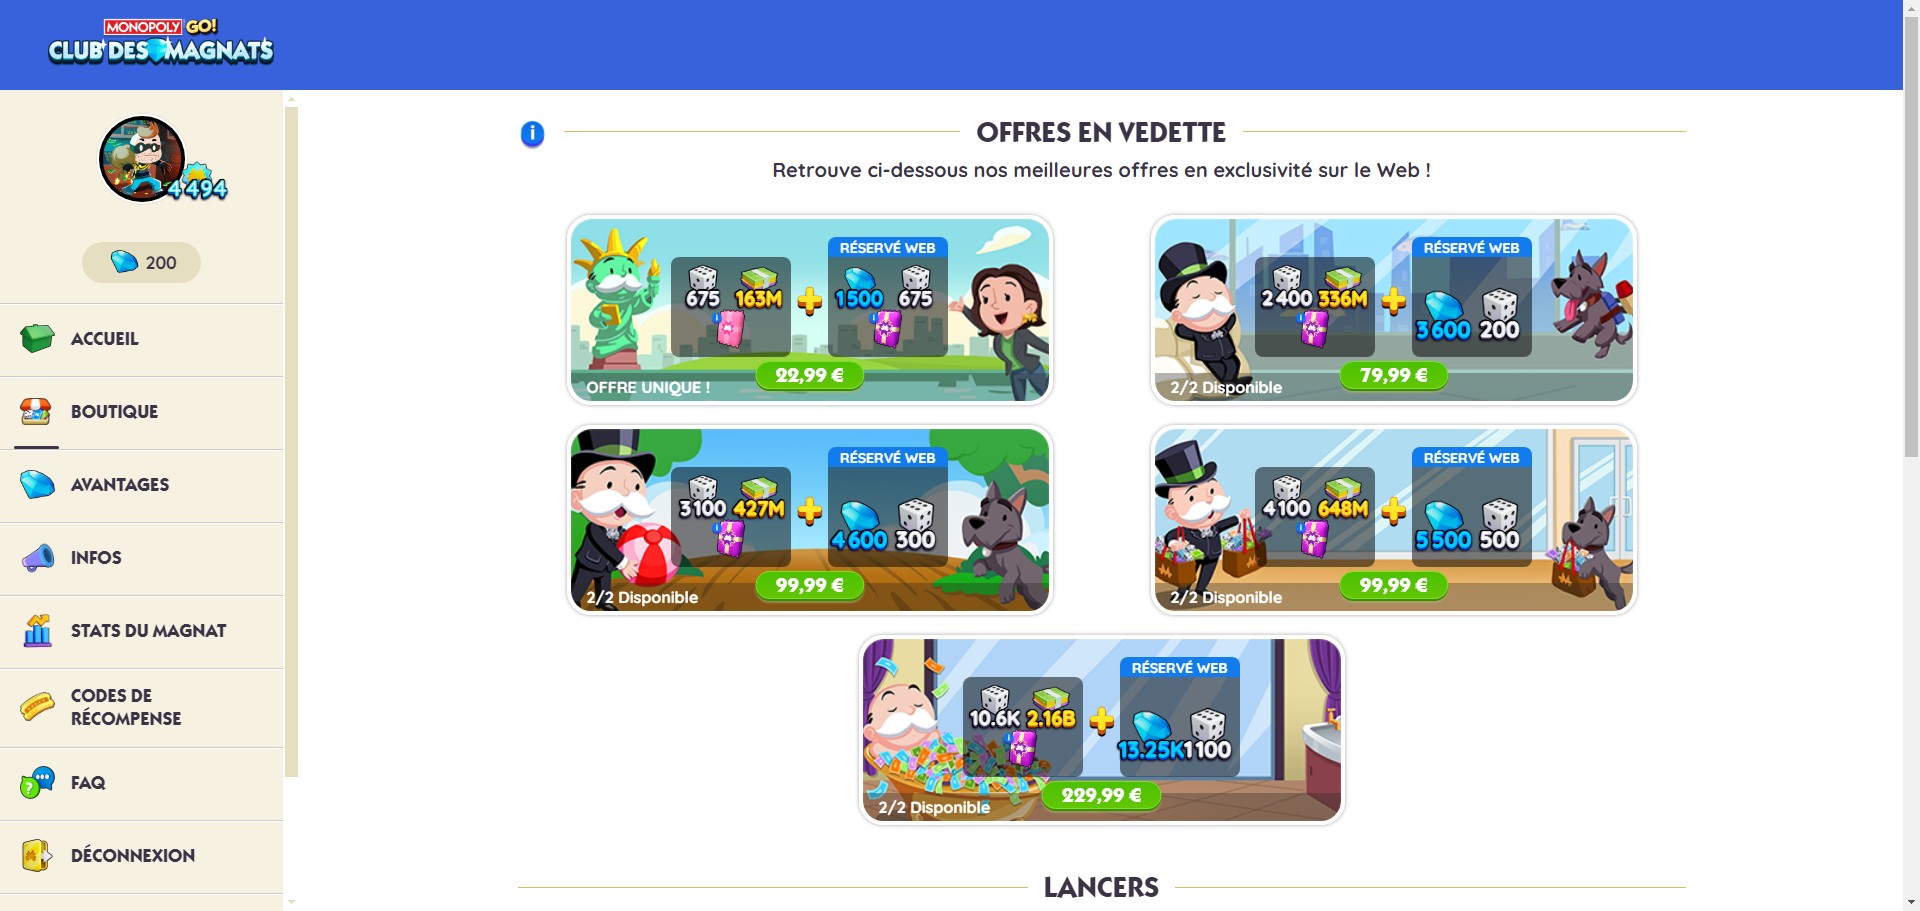Open the beach ball 427M offer card

point(810,520)
